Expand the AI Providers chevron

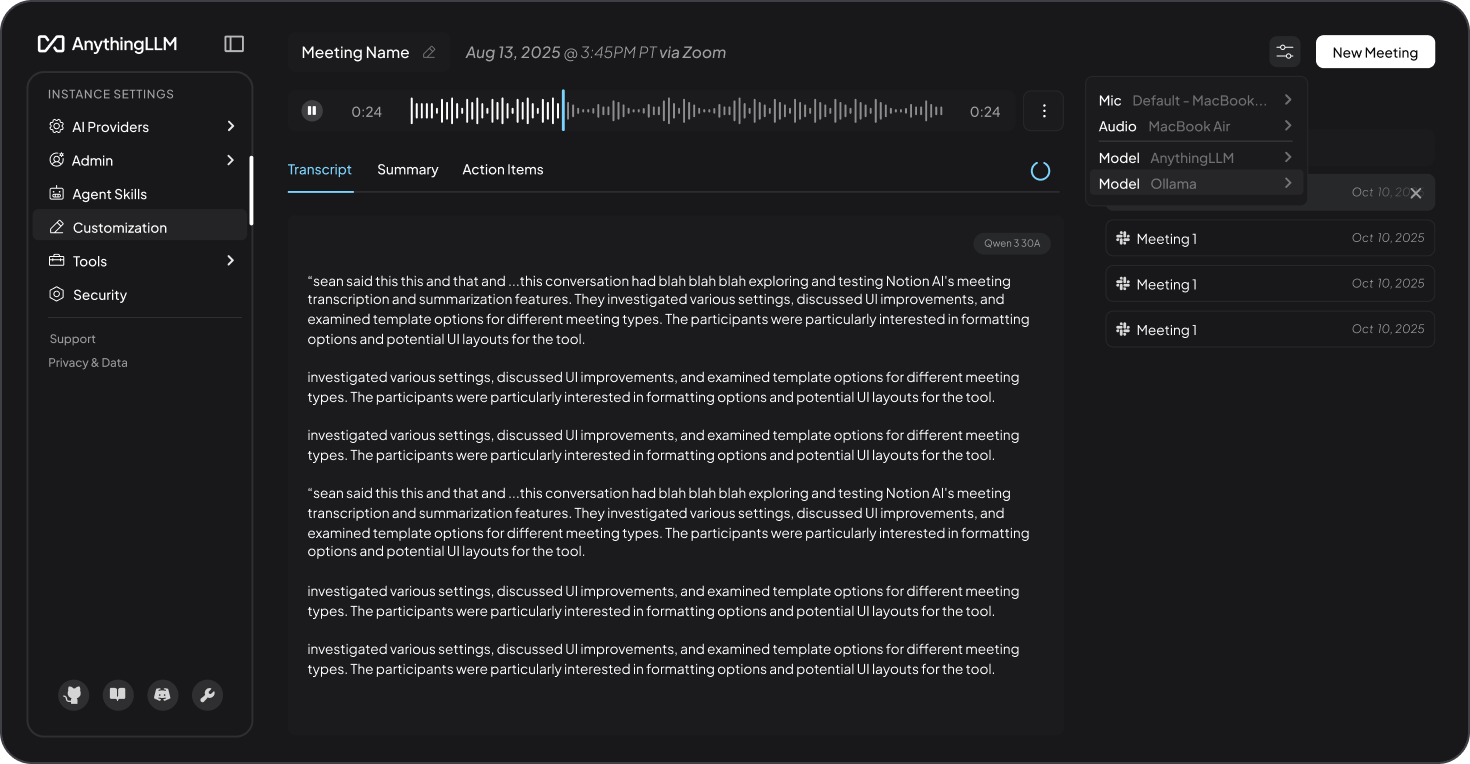coord(231,126)
